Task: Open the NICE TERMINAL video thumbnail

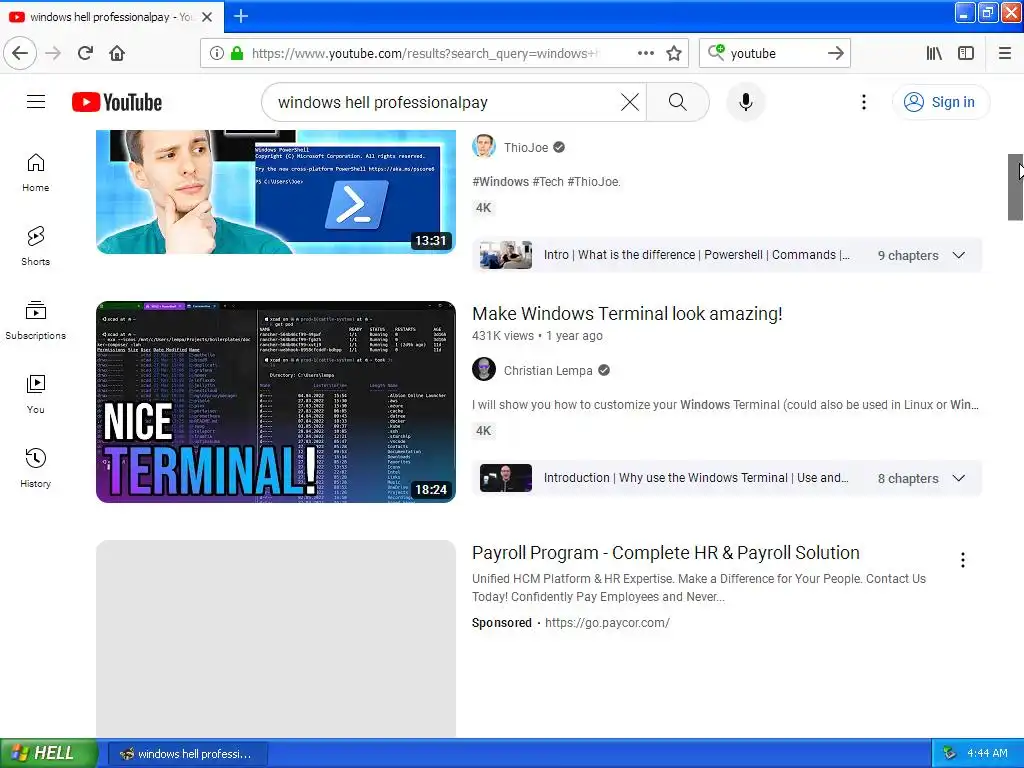Action: click(276, 402)
